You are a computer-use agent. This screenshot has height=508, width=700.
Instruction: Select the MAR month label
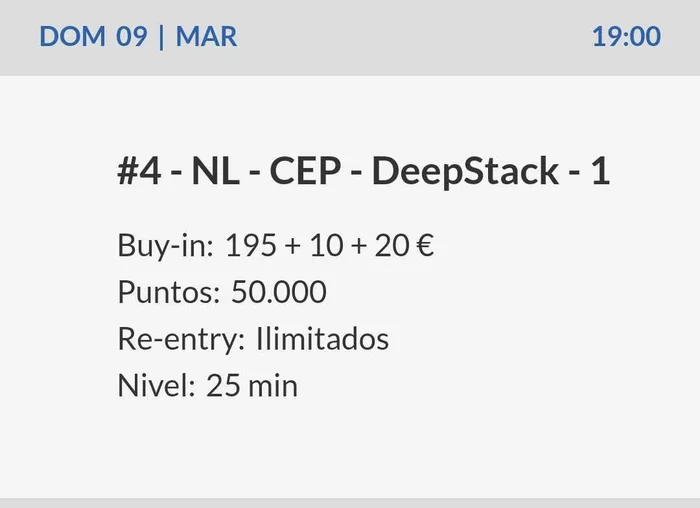[206, 37]
